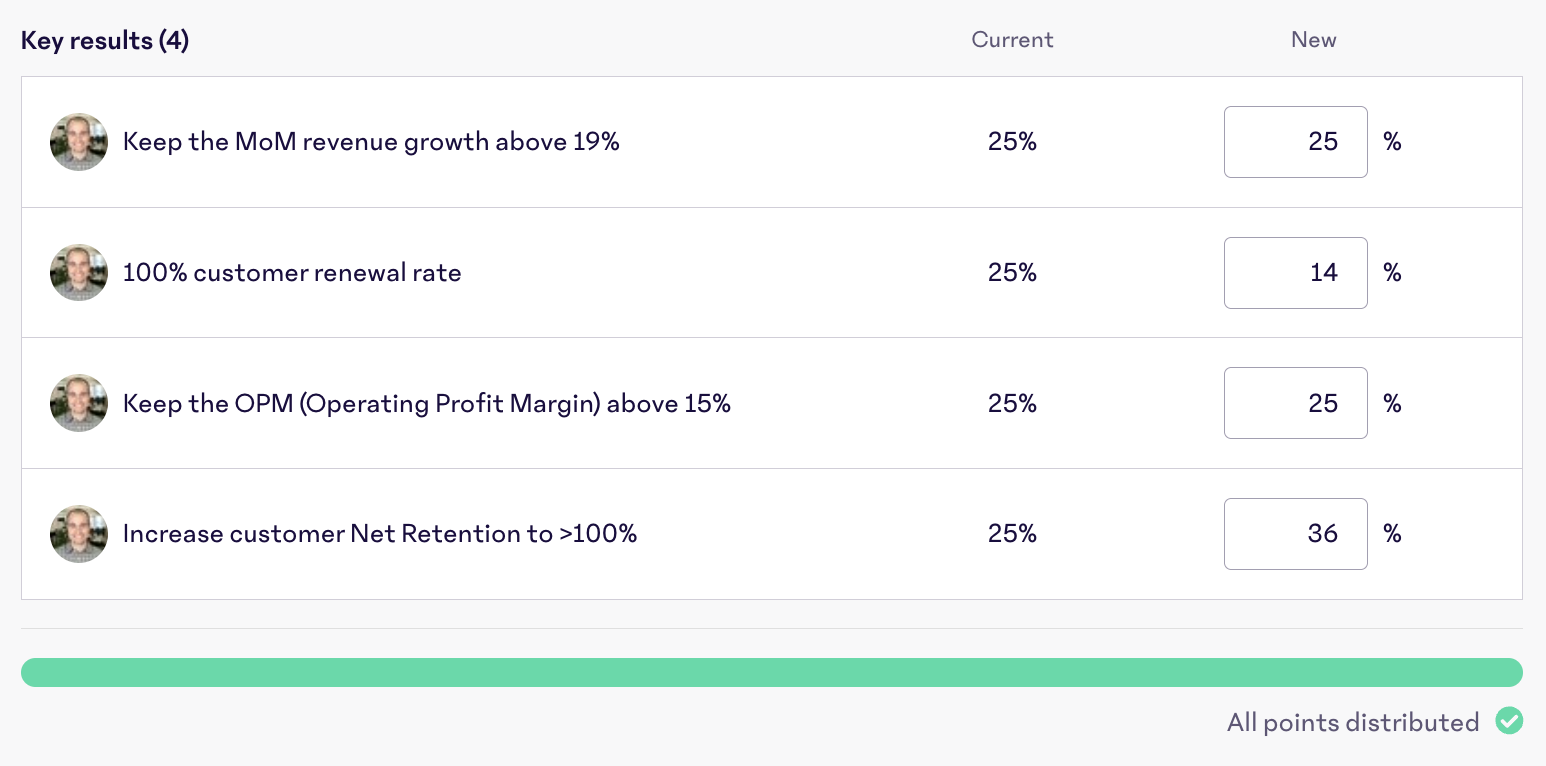
Task: Click the "New" column header
Action: 1313,40
